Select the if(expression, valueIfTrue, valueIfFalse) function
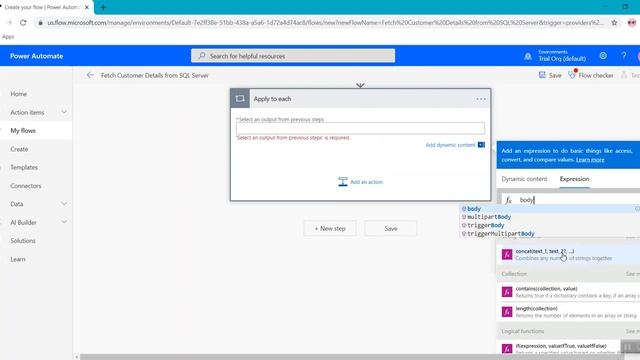Viewport: 640px width, 360px height. pos(568,348)
